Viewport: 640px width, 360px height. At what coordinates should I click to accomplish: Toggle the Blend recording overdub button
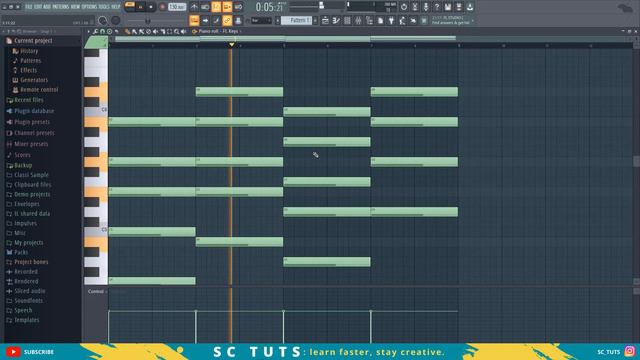227,7
